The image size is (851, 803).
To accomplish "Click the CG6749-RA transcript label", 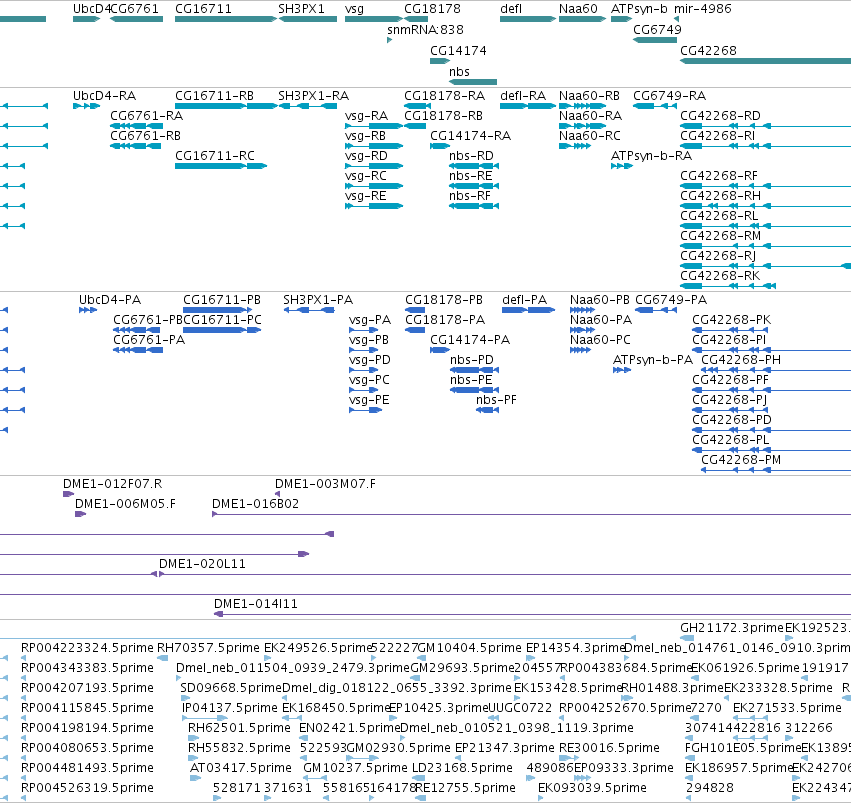I will click(669, 96).
